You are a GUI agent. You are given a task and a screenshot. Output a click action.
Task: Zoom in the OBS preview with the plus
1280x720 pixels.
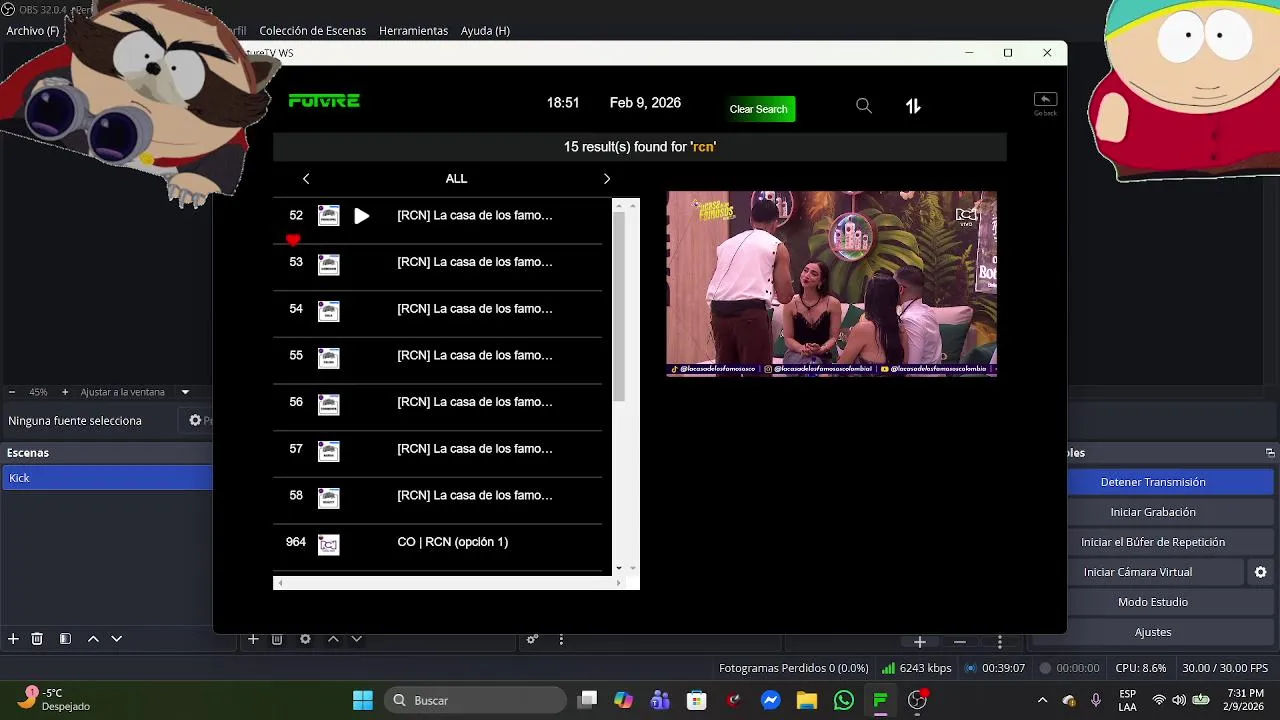(65, 392)
